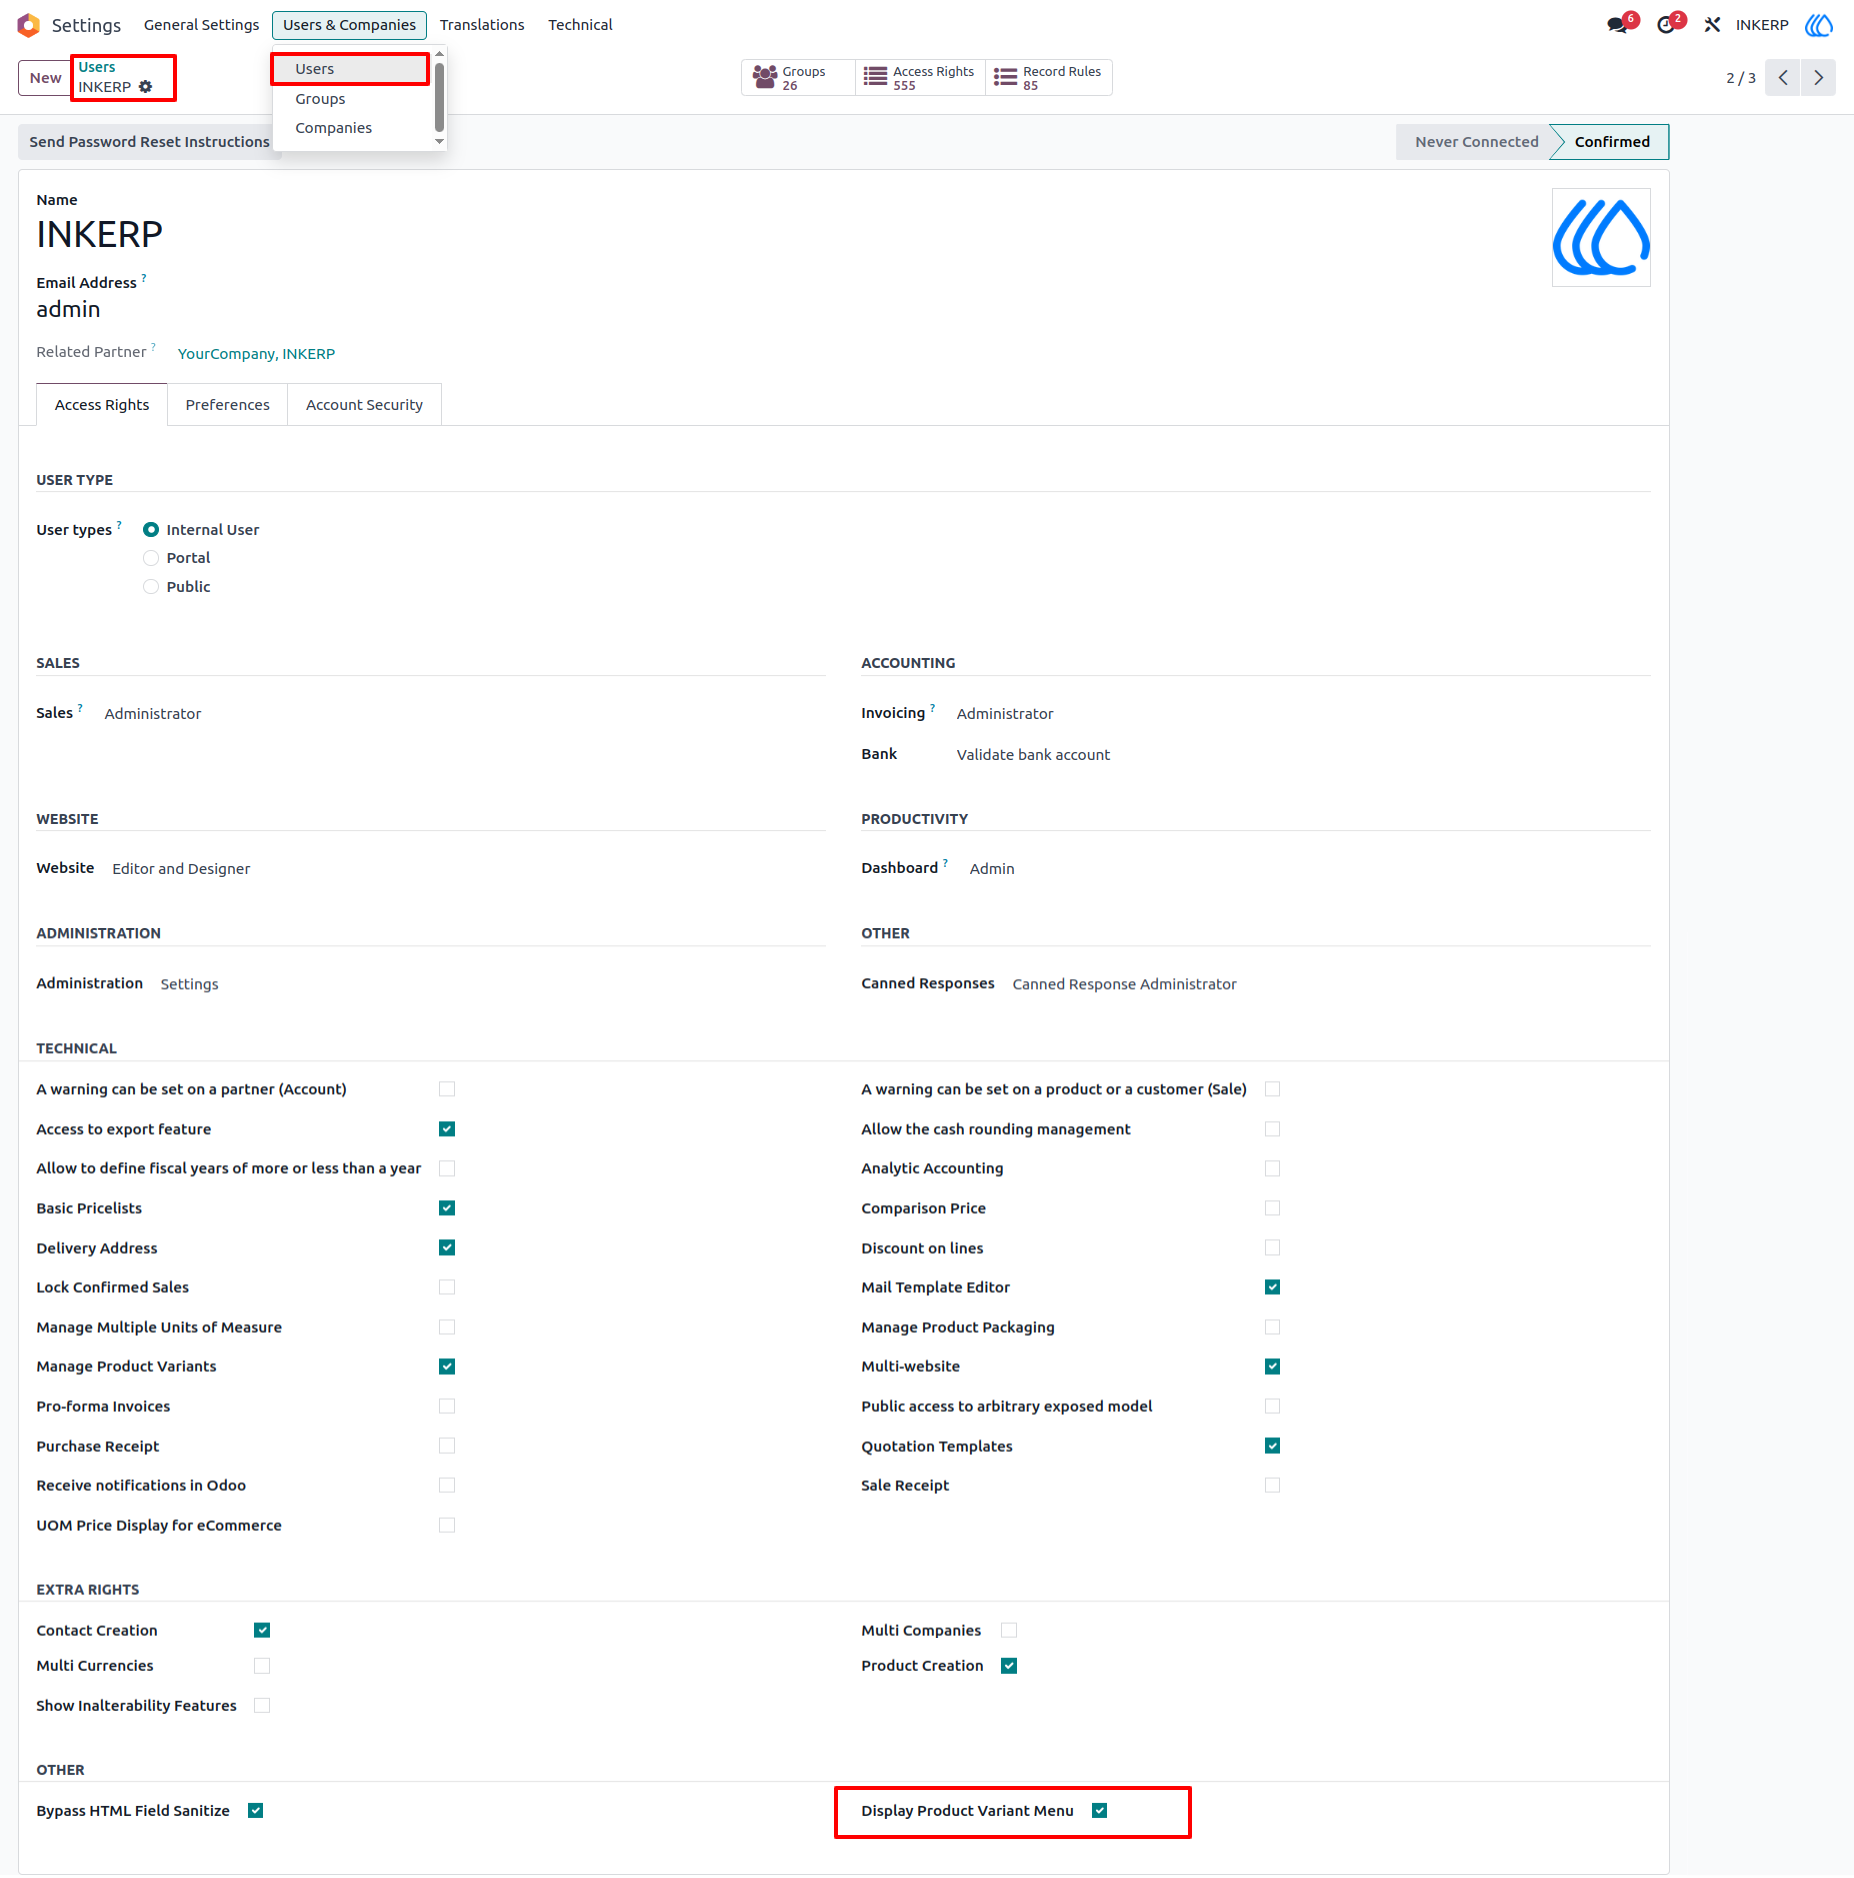Open the Access Rights list icon
Viewport: 1854px width, 1878px height.
875,77
